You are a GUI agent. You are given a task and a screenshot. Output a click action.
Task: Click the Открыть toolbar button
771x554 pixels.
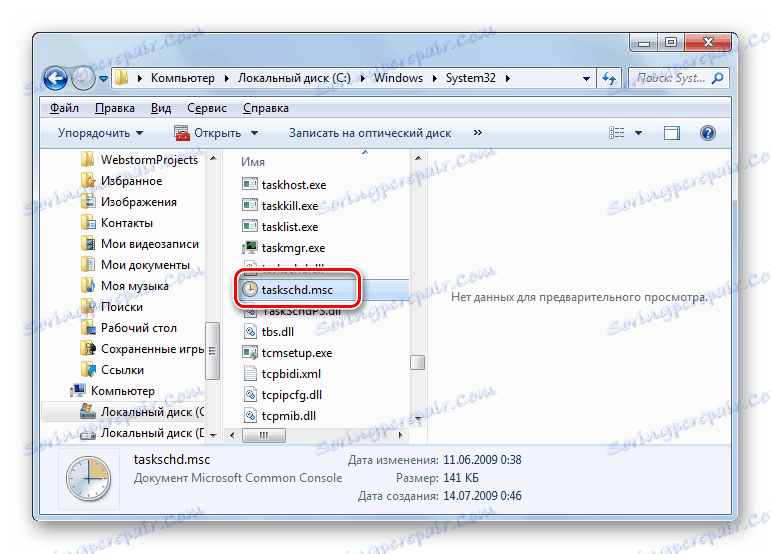pos(208,133)
